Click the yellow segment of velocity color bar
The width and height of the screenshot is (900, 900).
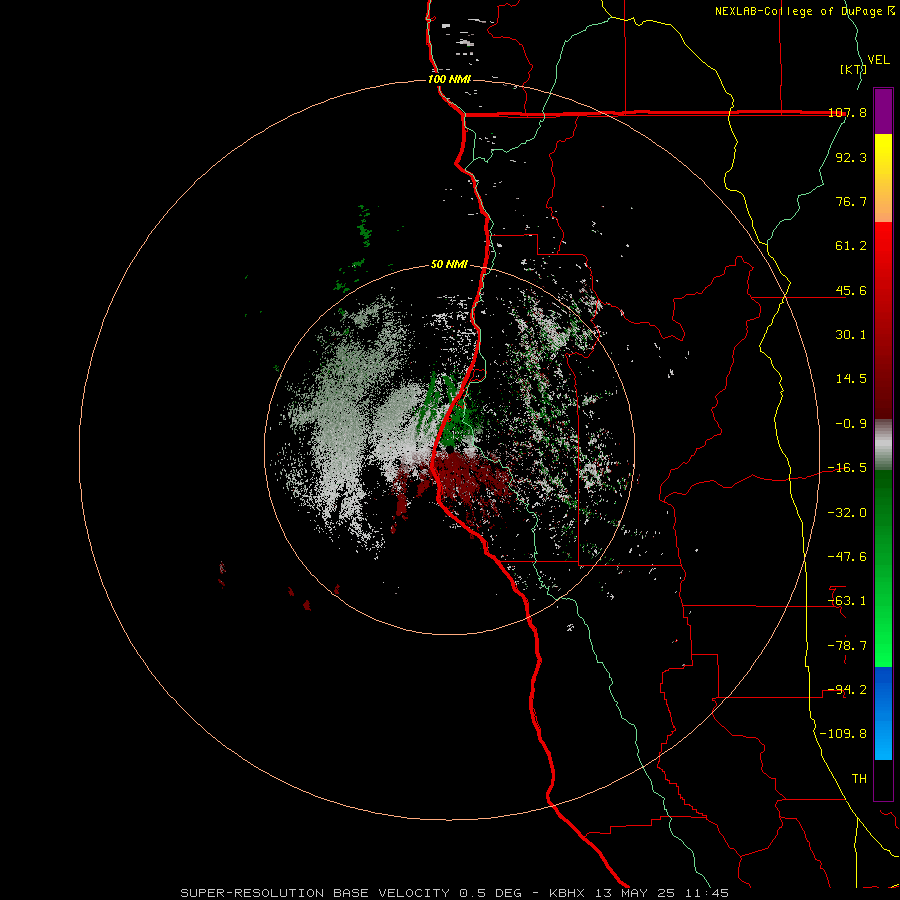pos(883,177)
